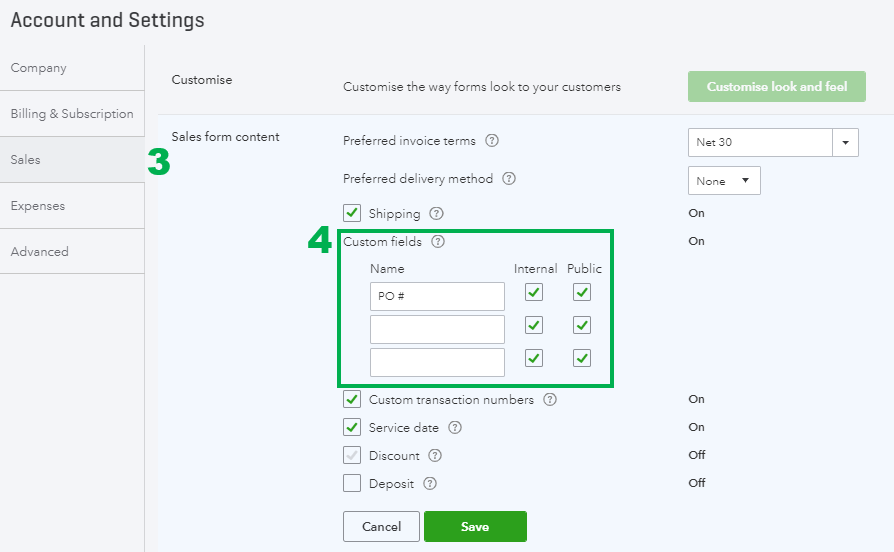Open the Shipping help tooltip icon

[x=436, y=213]
